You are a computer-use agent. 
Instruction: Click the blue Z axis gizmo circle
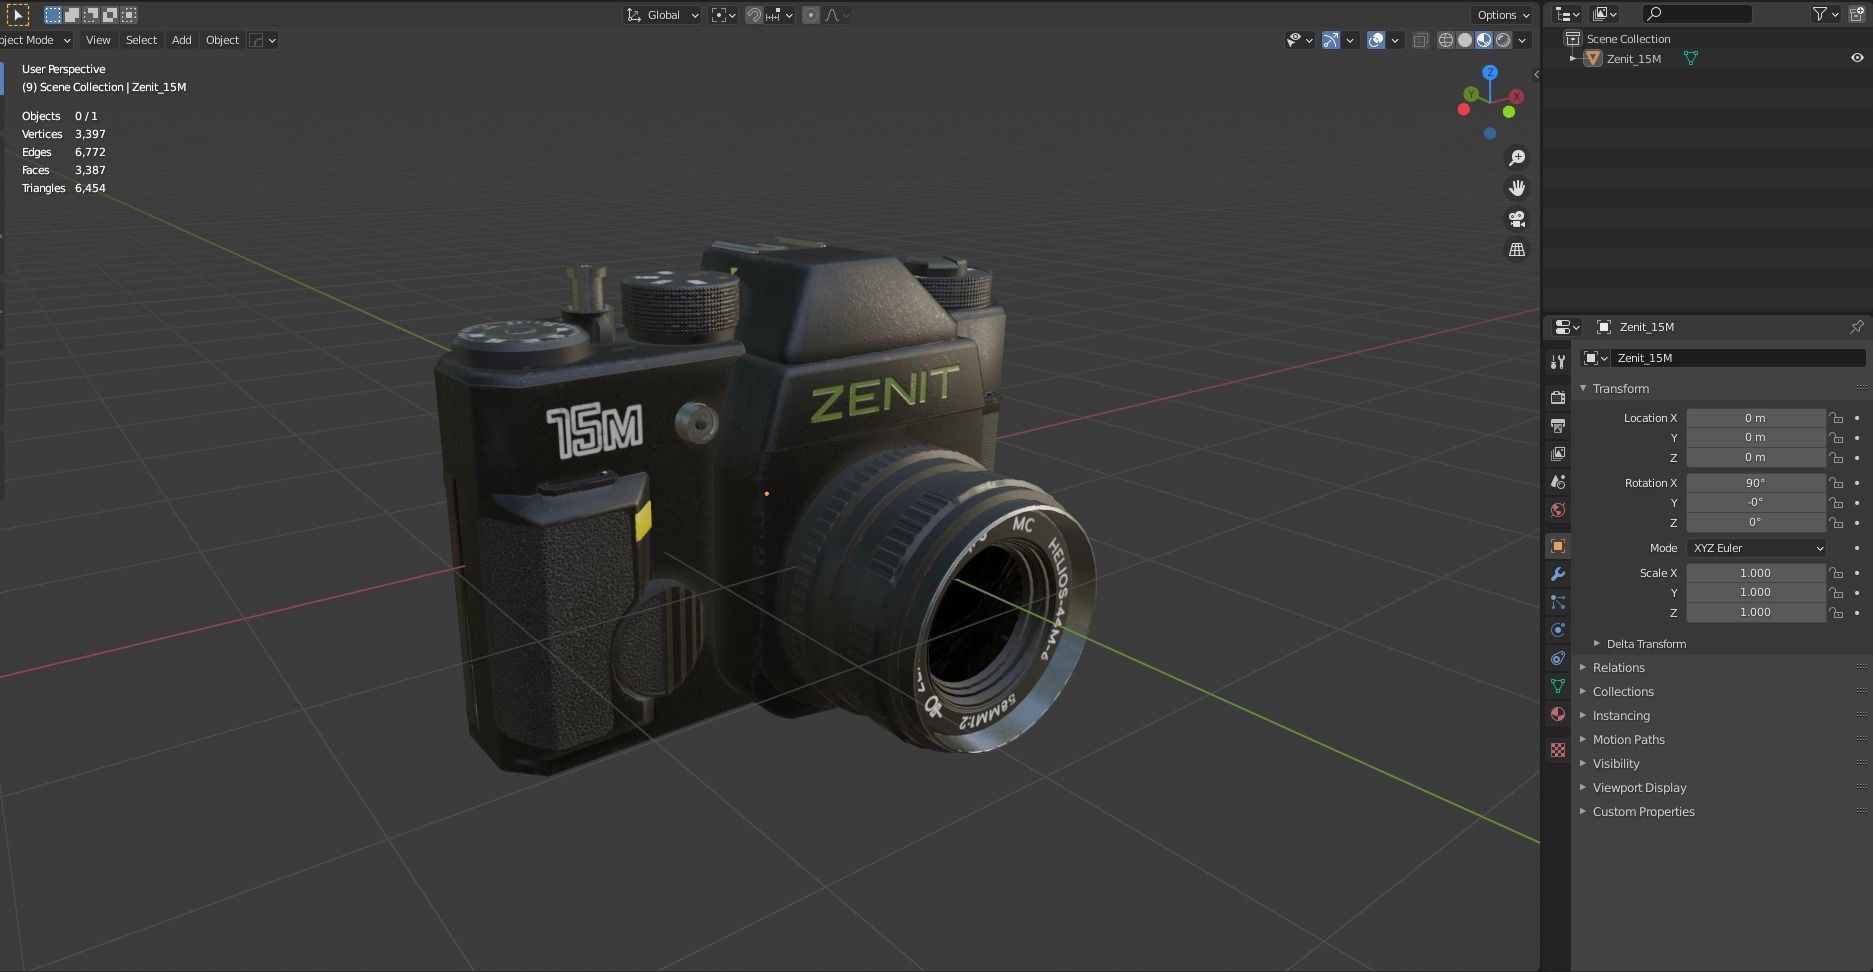click(x=1490, y=72)
